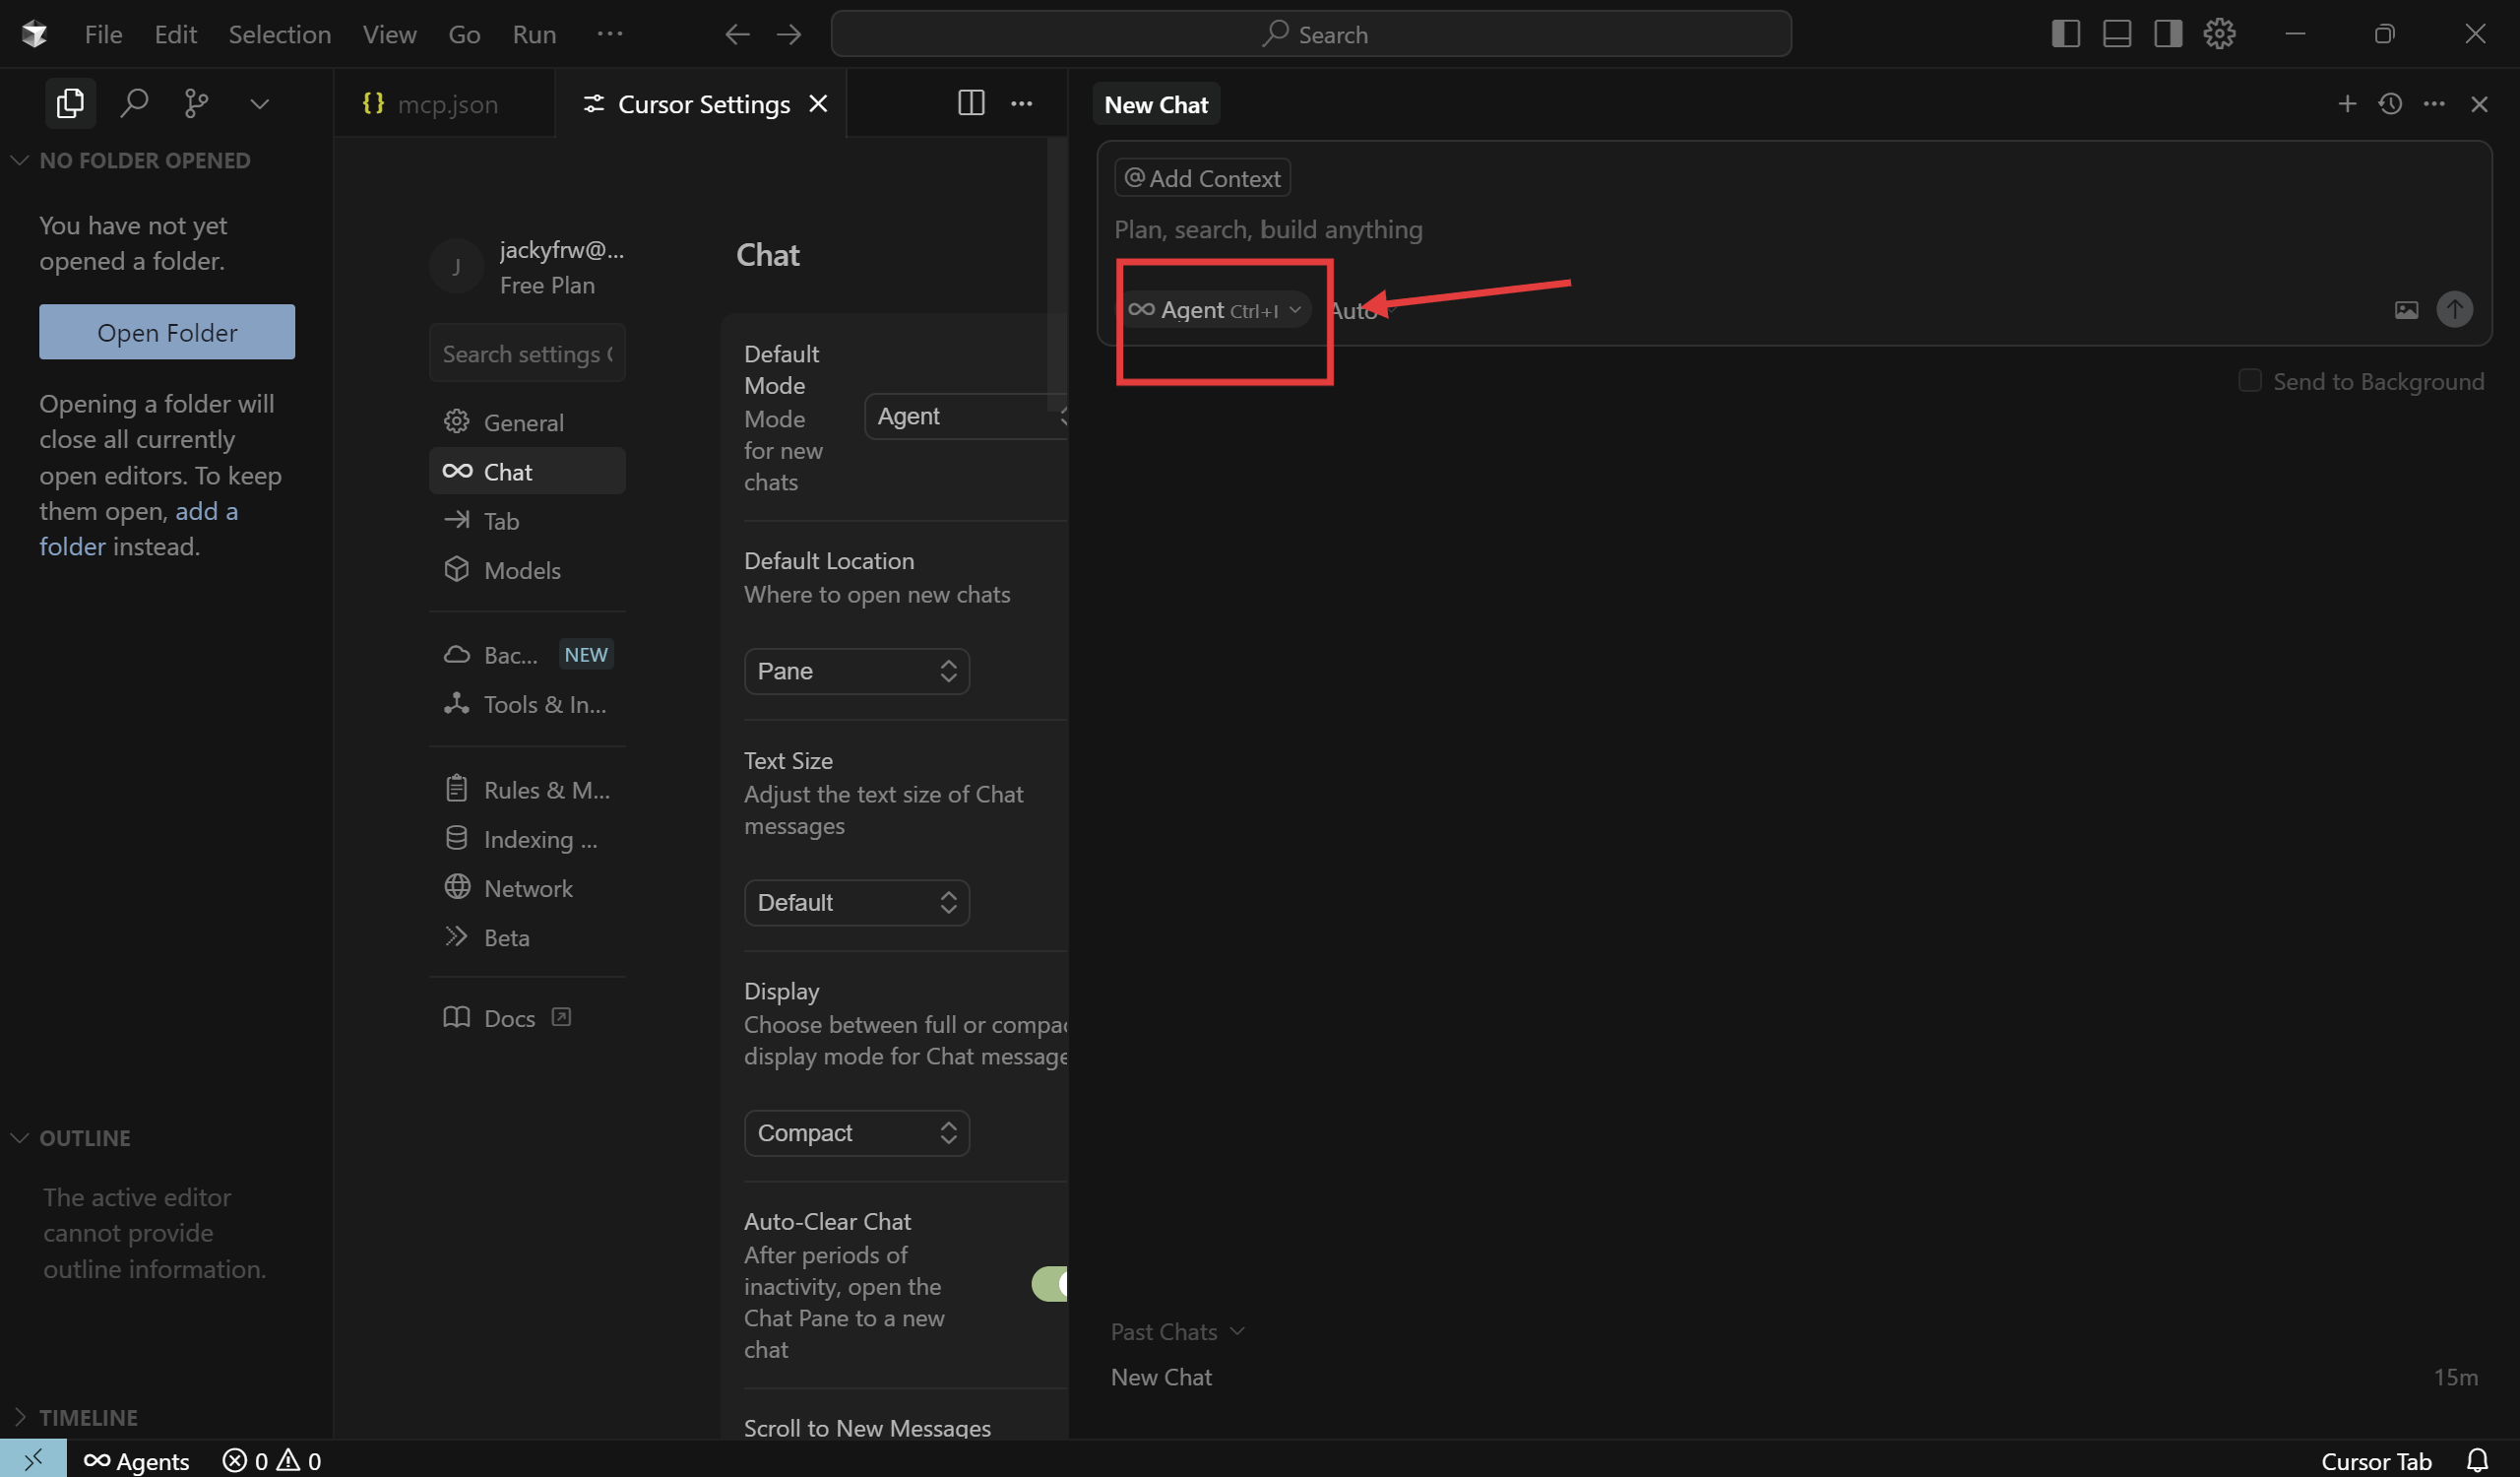The width and height of the screenshot is (2520, 1477).
Task: Open General settings category
Action: tap(527, 422)
